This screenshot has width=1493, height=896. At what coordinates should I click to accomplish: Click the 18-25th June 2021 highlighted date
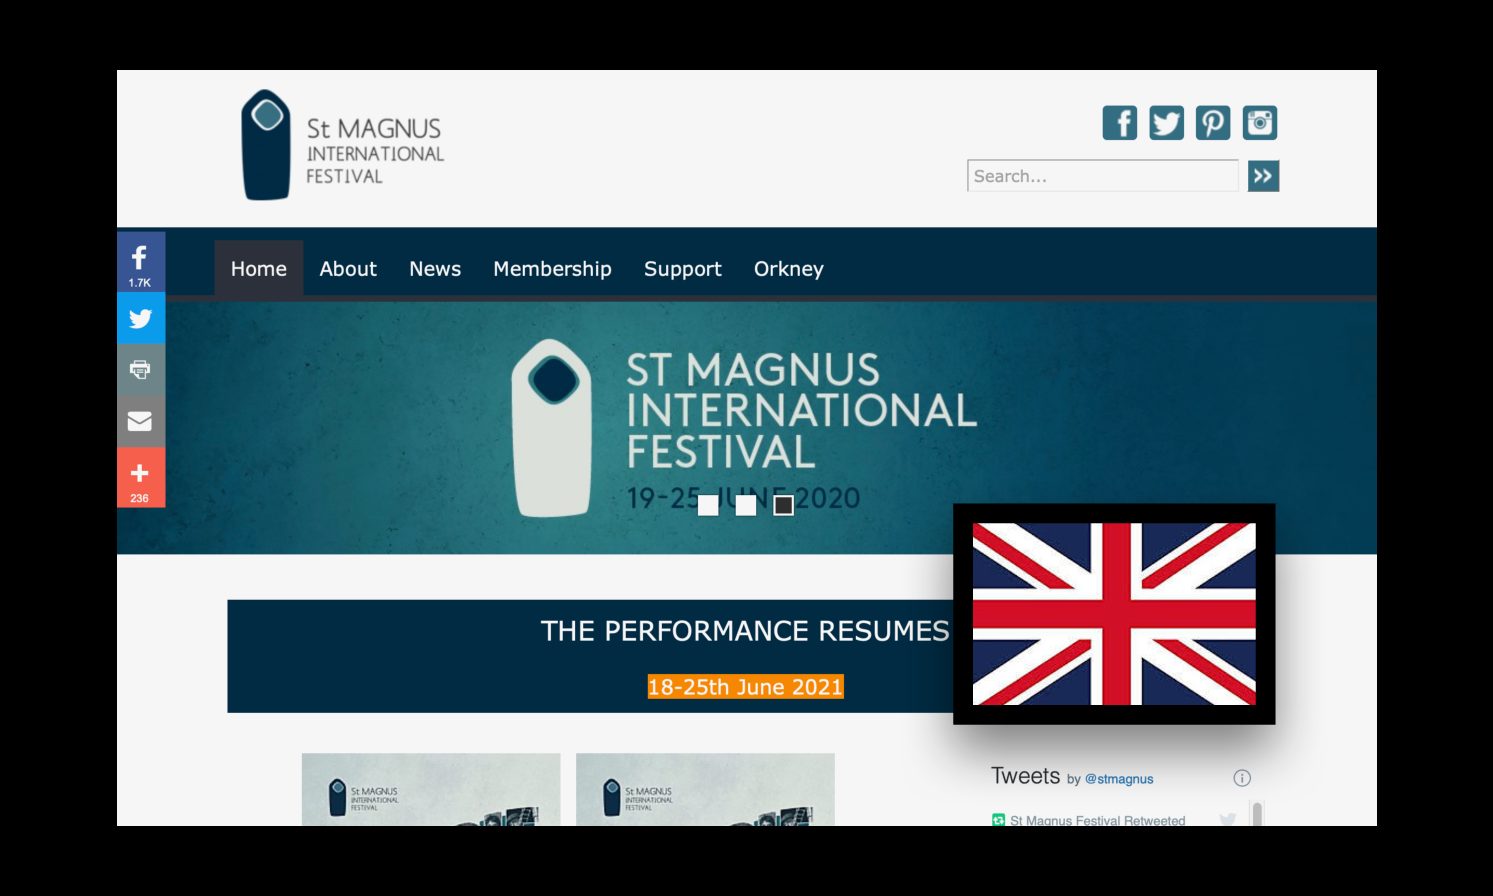[x=746, y=687]
